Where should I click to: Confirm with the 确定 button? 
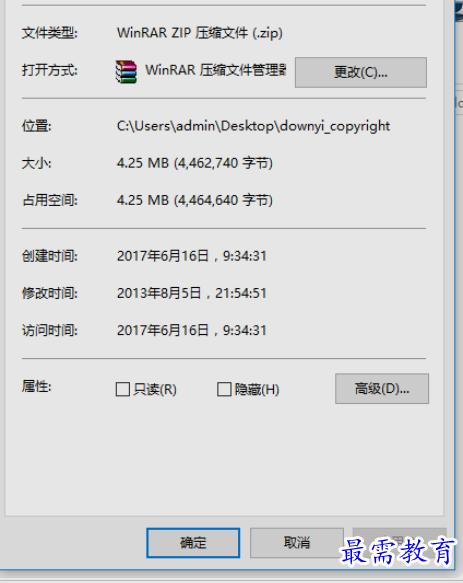click(x=193, y=543)
